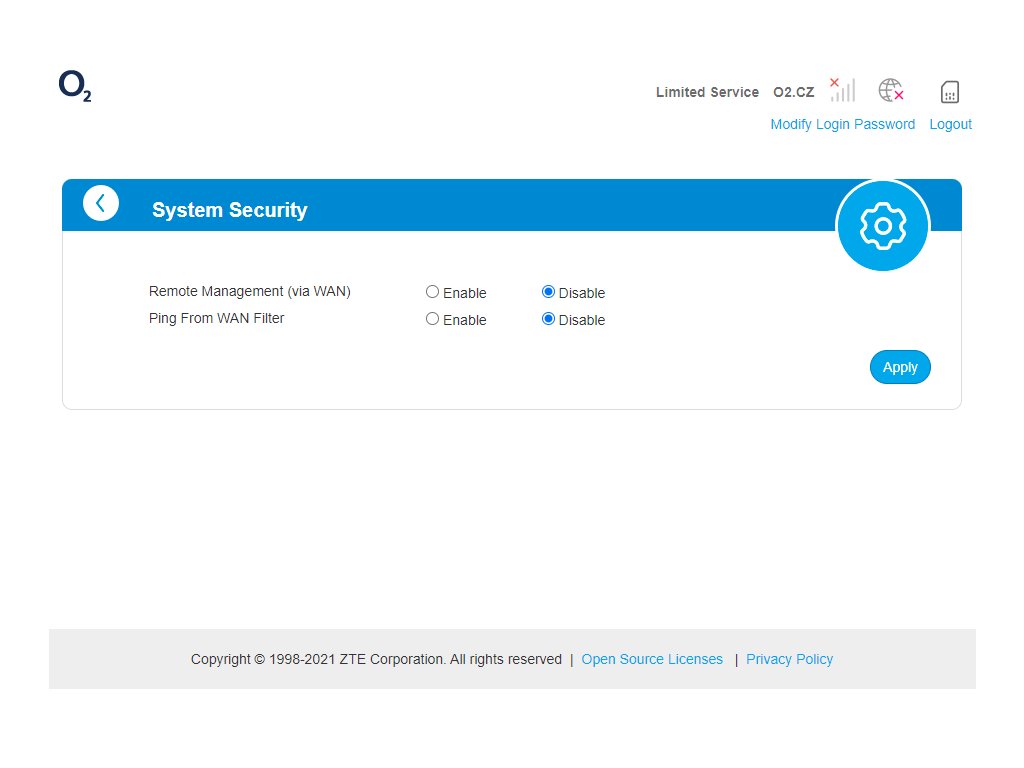Viewport: 1024px width, 768px height.
Task: Click the System Security title
Action: 229,210
